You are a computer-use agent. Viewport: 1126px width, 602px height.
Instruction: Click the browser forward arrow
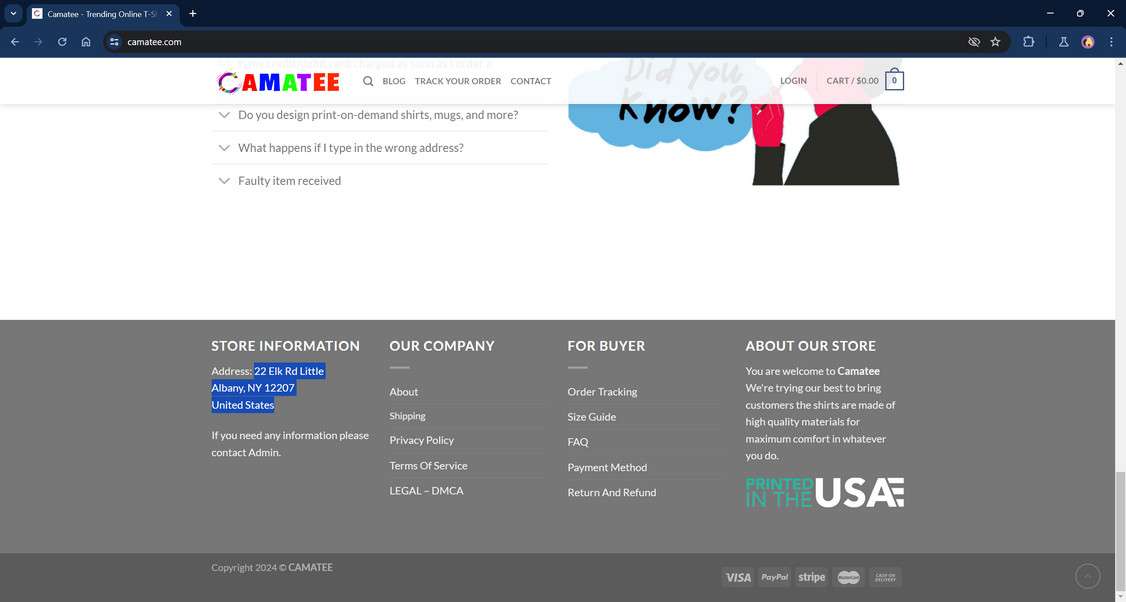[38, 42]
